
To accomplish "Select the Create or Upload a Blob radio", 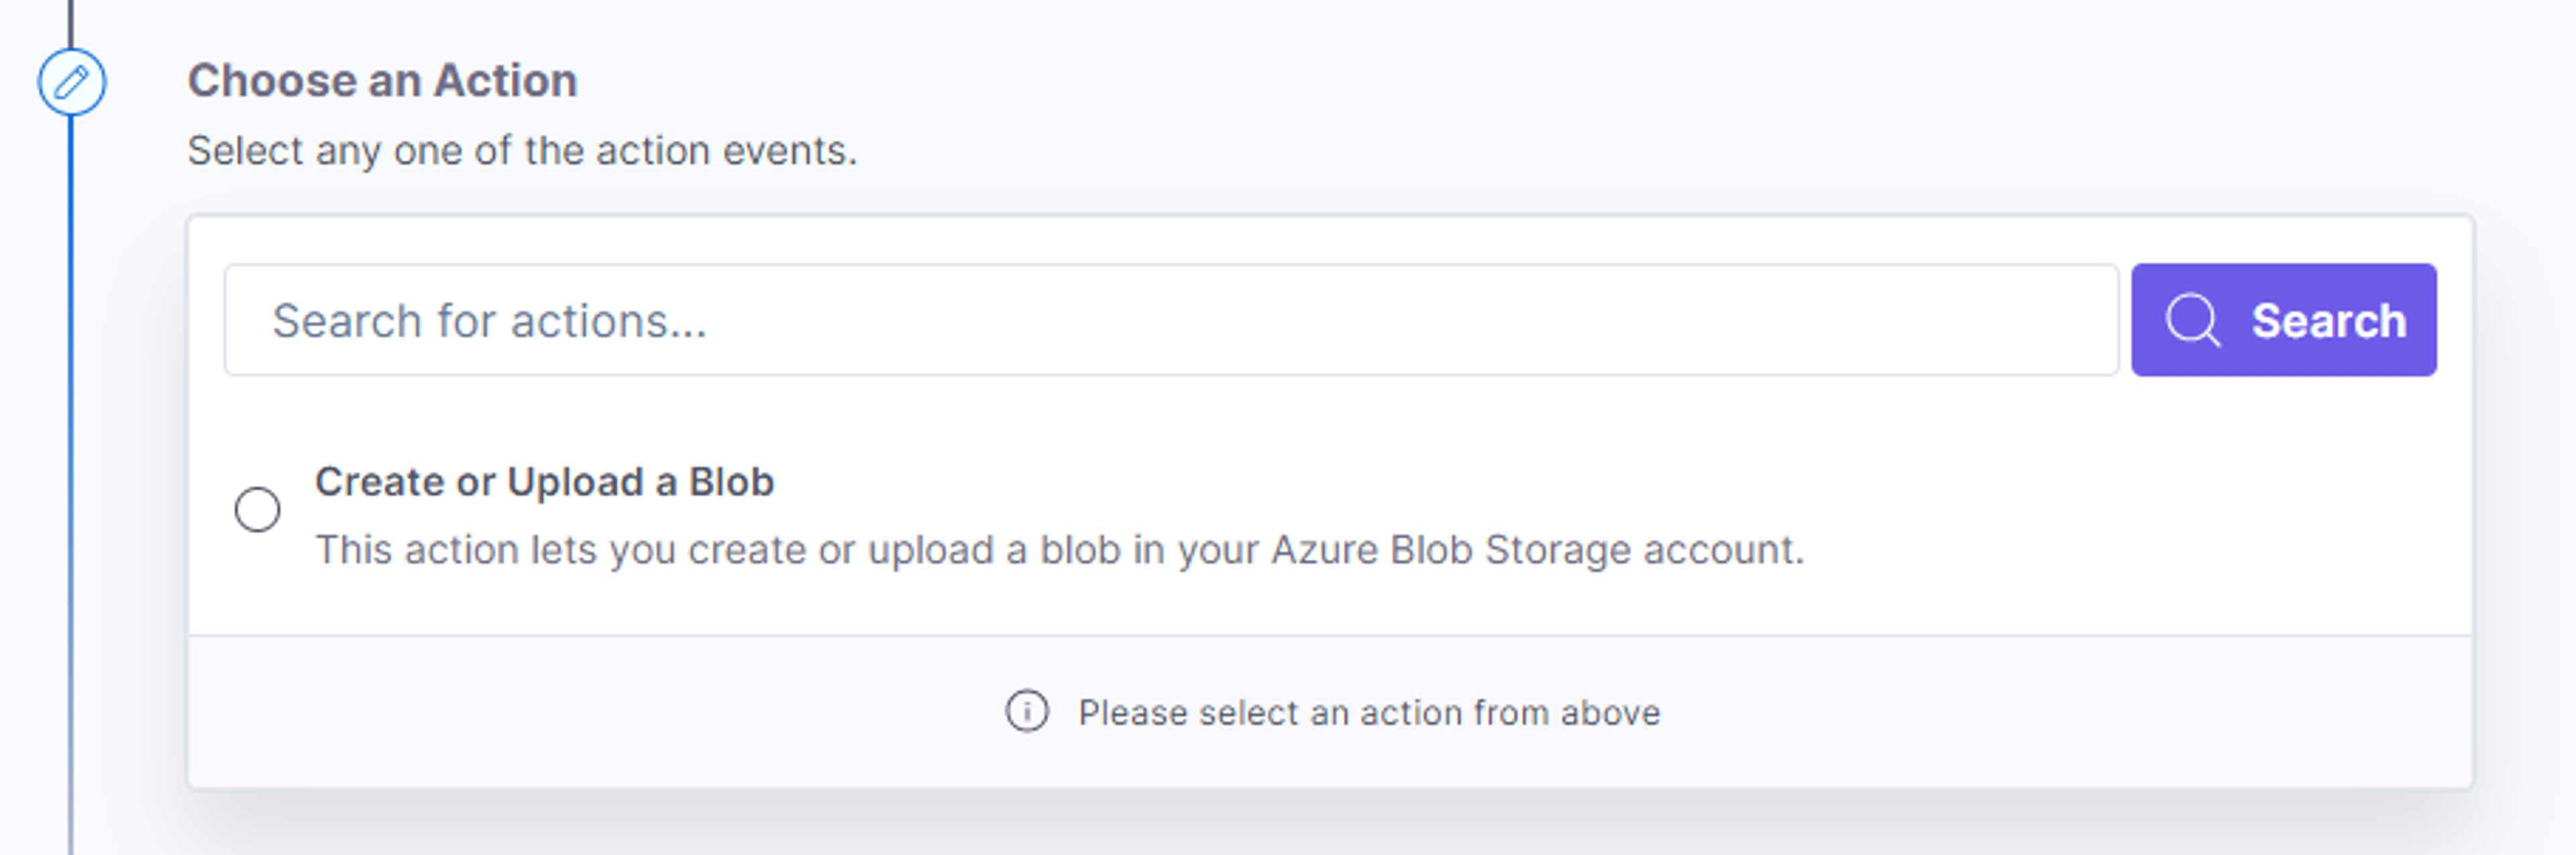I will pyautogui.click(x=257, y=509).
